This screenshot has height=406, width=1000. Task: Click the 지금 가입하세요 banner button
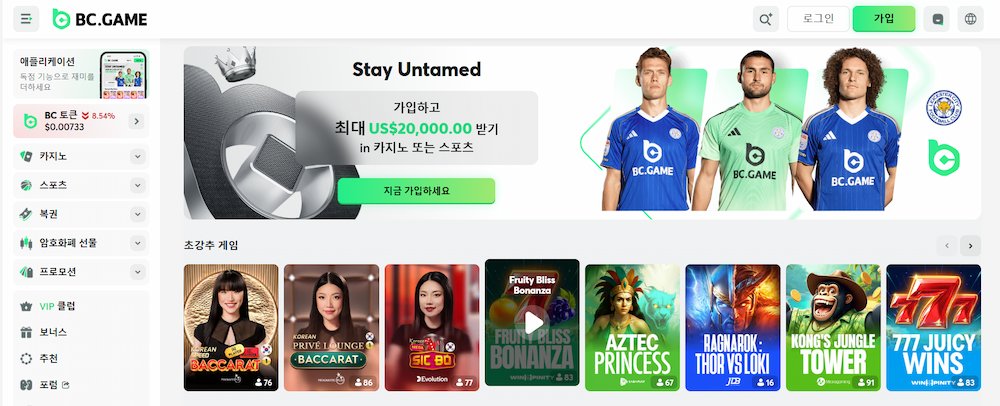(416, 191)
